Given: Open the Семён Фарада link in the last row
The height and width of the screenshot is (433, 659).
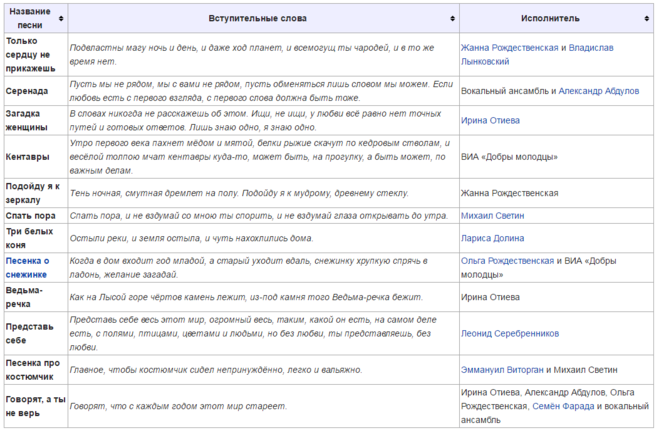Looking at the screenshot, I should point(566,407).
